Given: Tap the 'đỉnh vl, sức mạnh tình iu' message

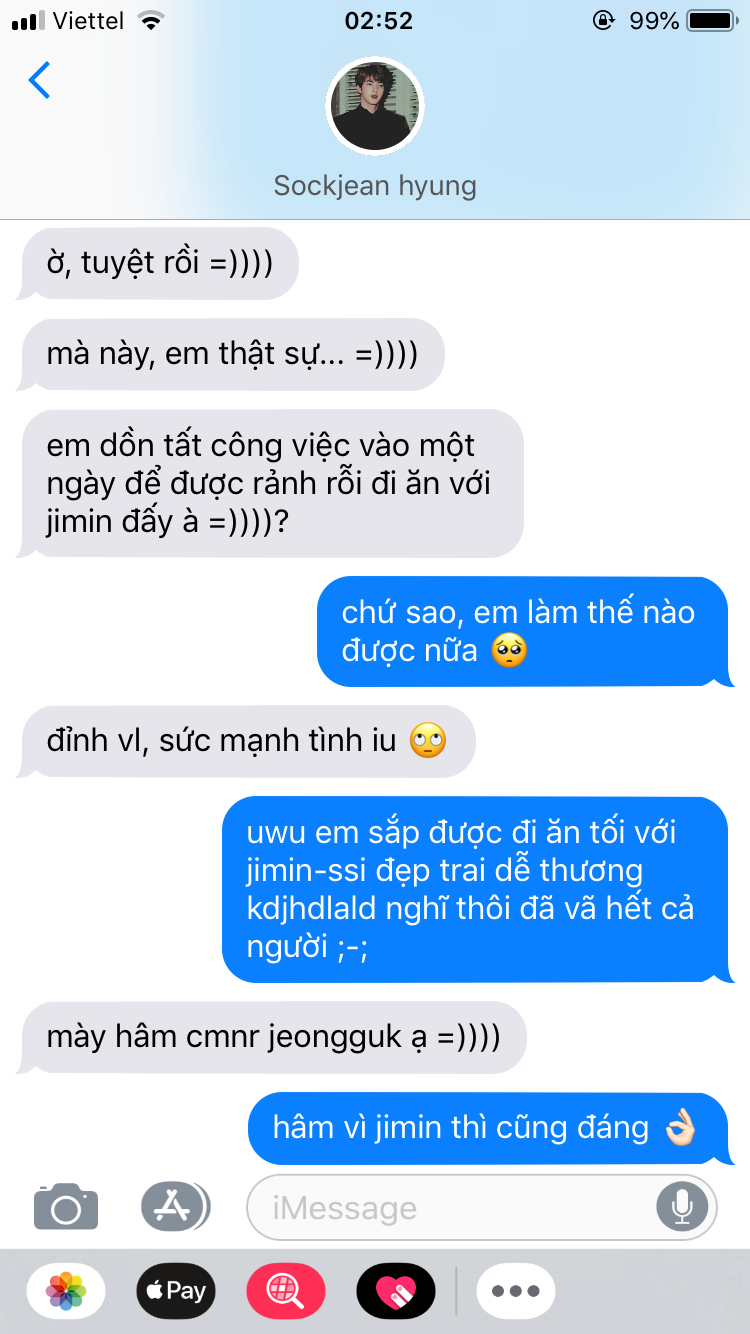Looking at the screenshot, I should 246,742.
